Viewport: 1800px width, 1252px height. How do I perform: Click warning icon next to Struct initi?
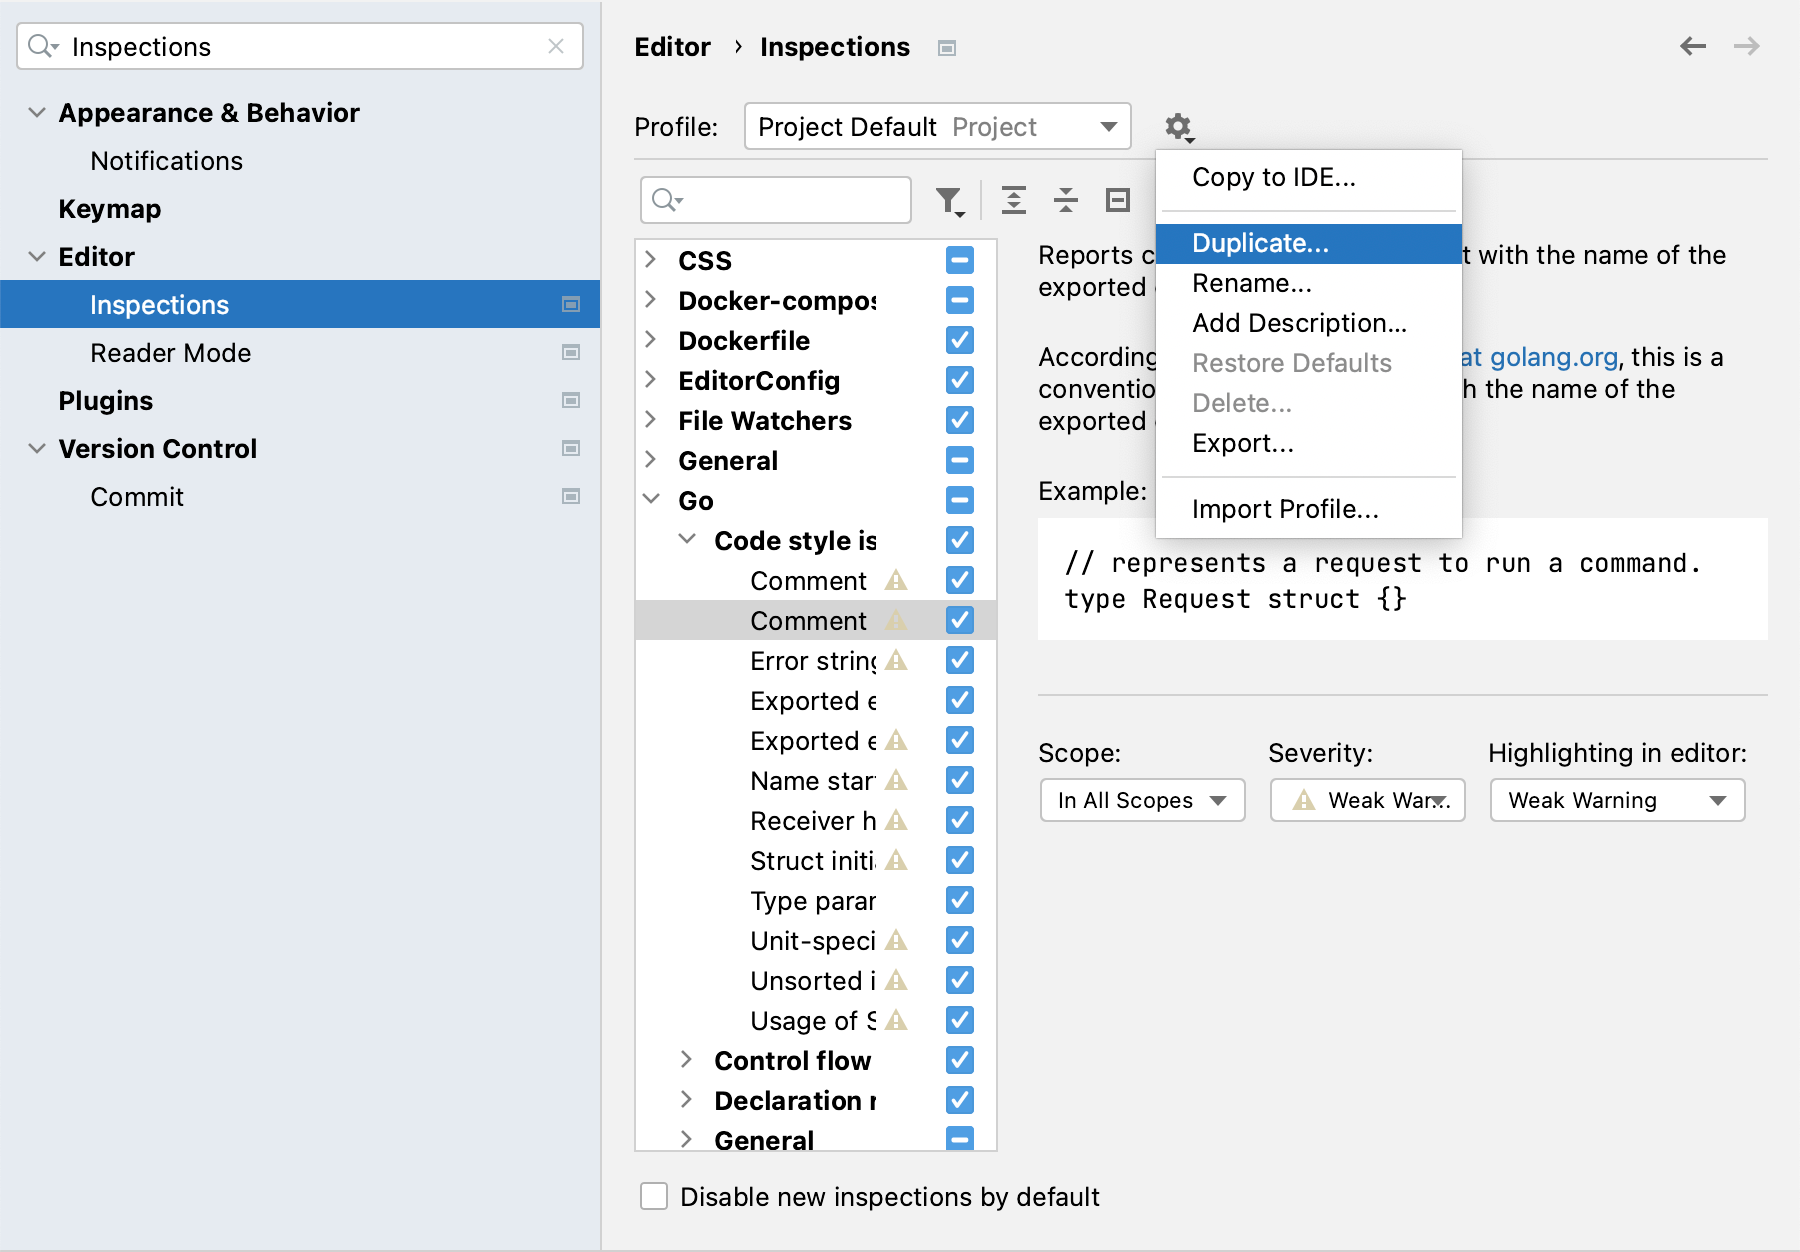pos(896,860)
